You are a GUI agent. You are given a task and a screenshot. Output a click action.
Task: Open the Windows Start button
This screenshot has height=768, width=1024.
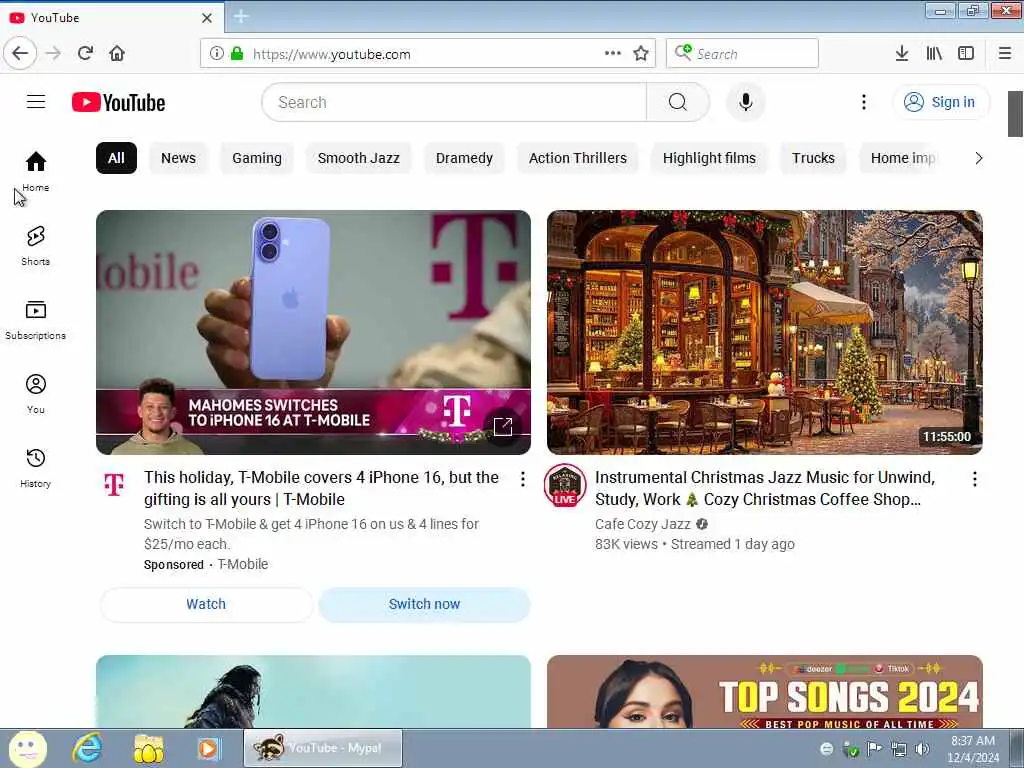[x=27, y=749]
